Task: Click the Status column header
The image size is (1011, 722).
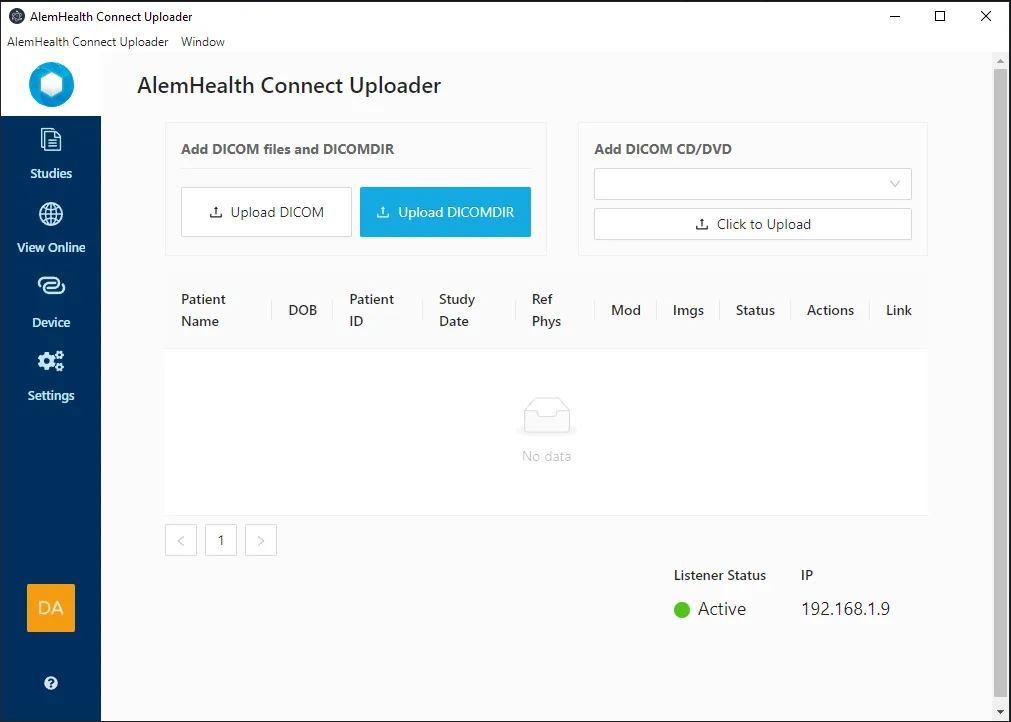Action: [x=755, y=310]
